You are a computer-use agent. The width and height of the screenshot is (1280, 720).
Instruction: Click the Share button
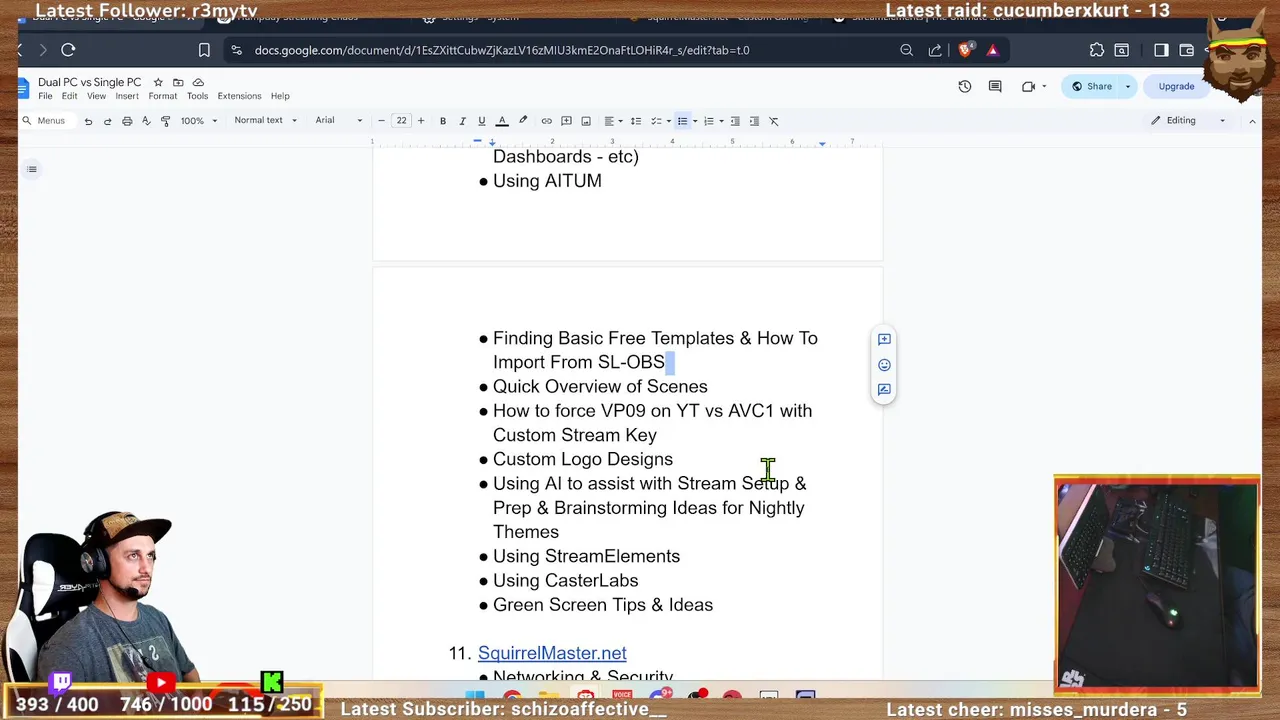click(1091, 87)
